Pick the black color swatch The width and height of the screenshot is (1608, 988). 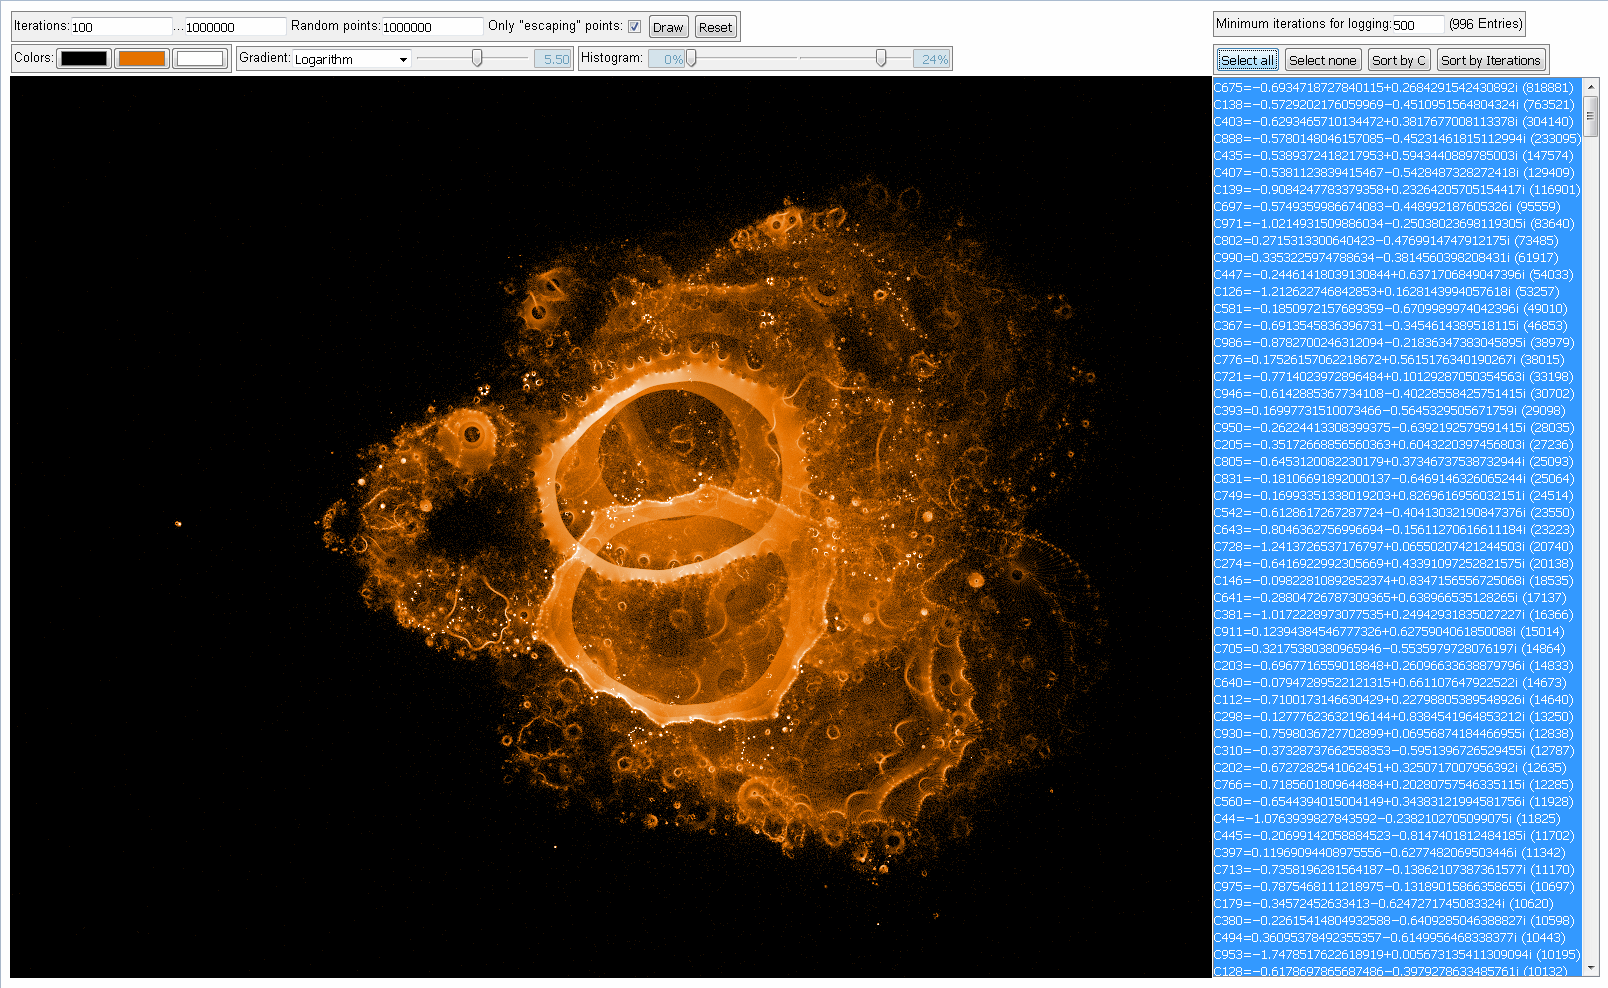click(84, 59)
